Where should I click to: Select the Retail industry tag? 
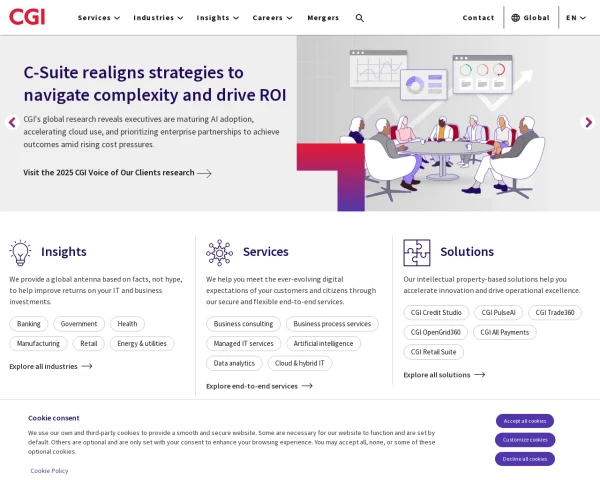(89, 343)
